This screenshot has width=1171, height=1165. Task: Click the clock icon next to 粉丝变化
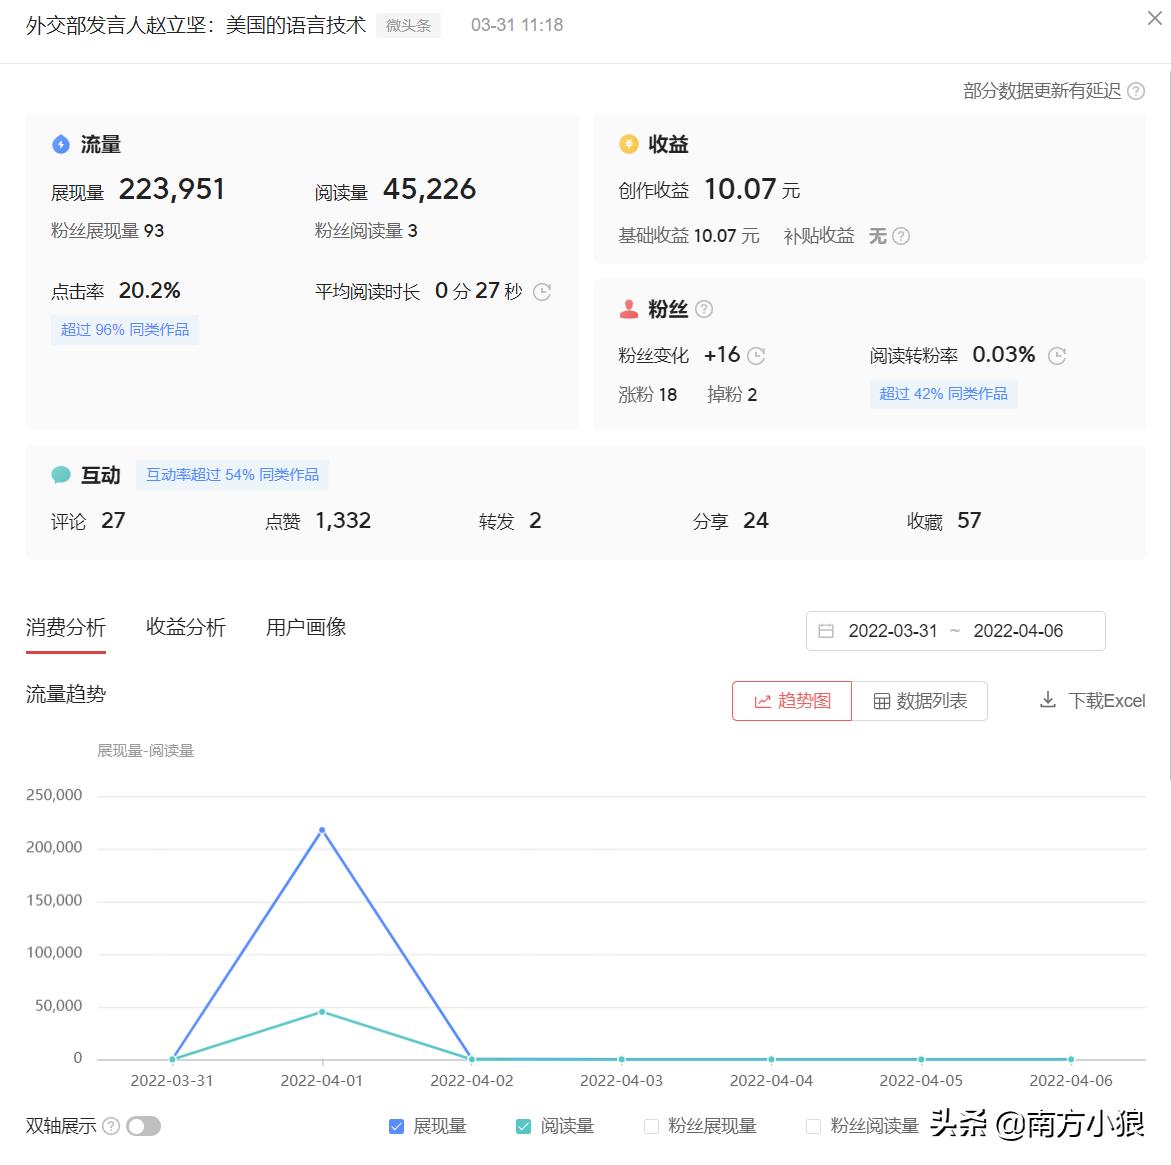(757, 356)
